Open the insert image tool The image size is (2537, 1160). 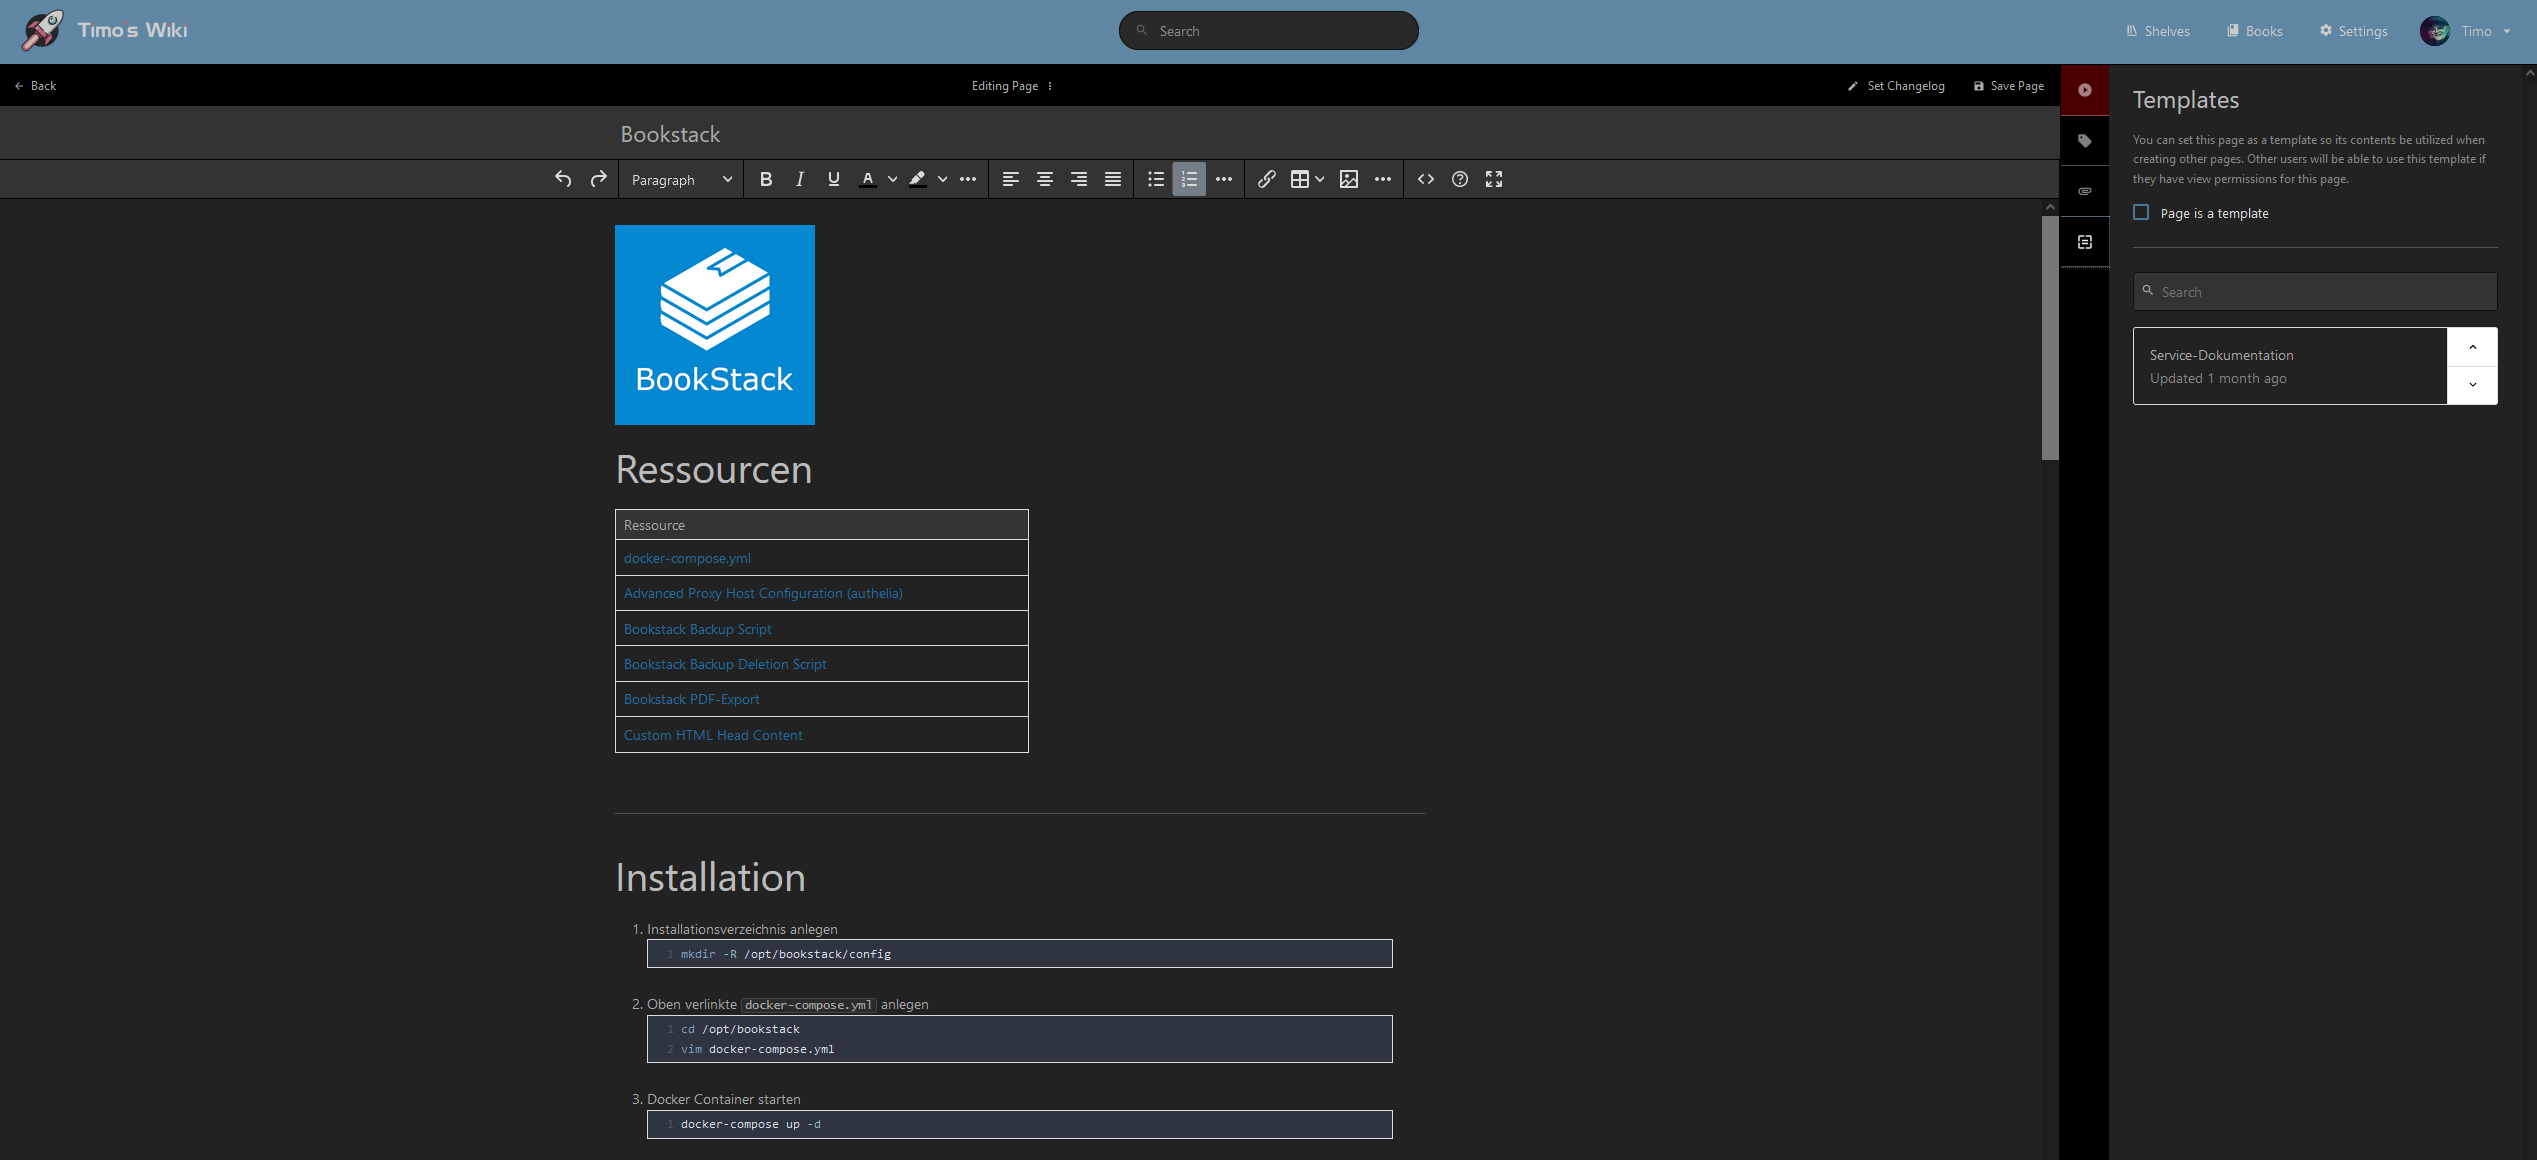click(x=1349, y=180)
